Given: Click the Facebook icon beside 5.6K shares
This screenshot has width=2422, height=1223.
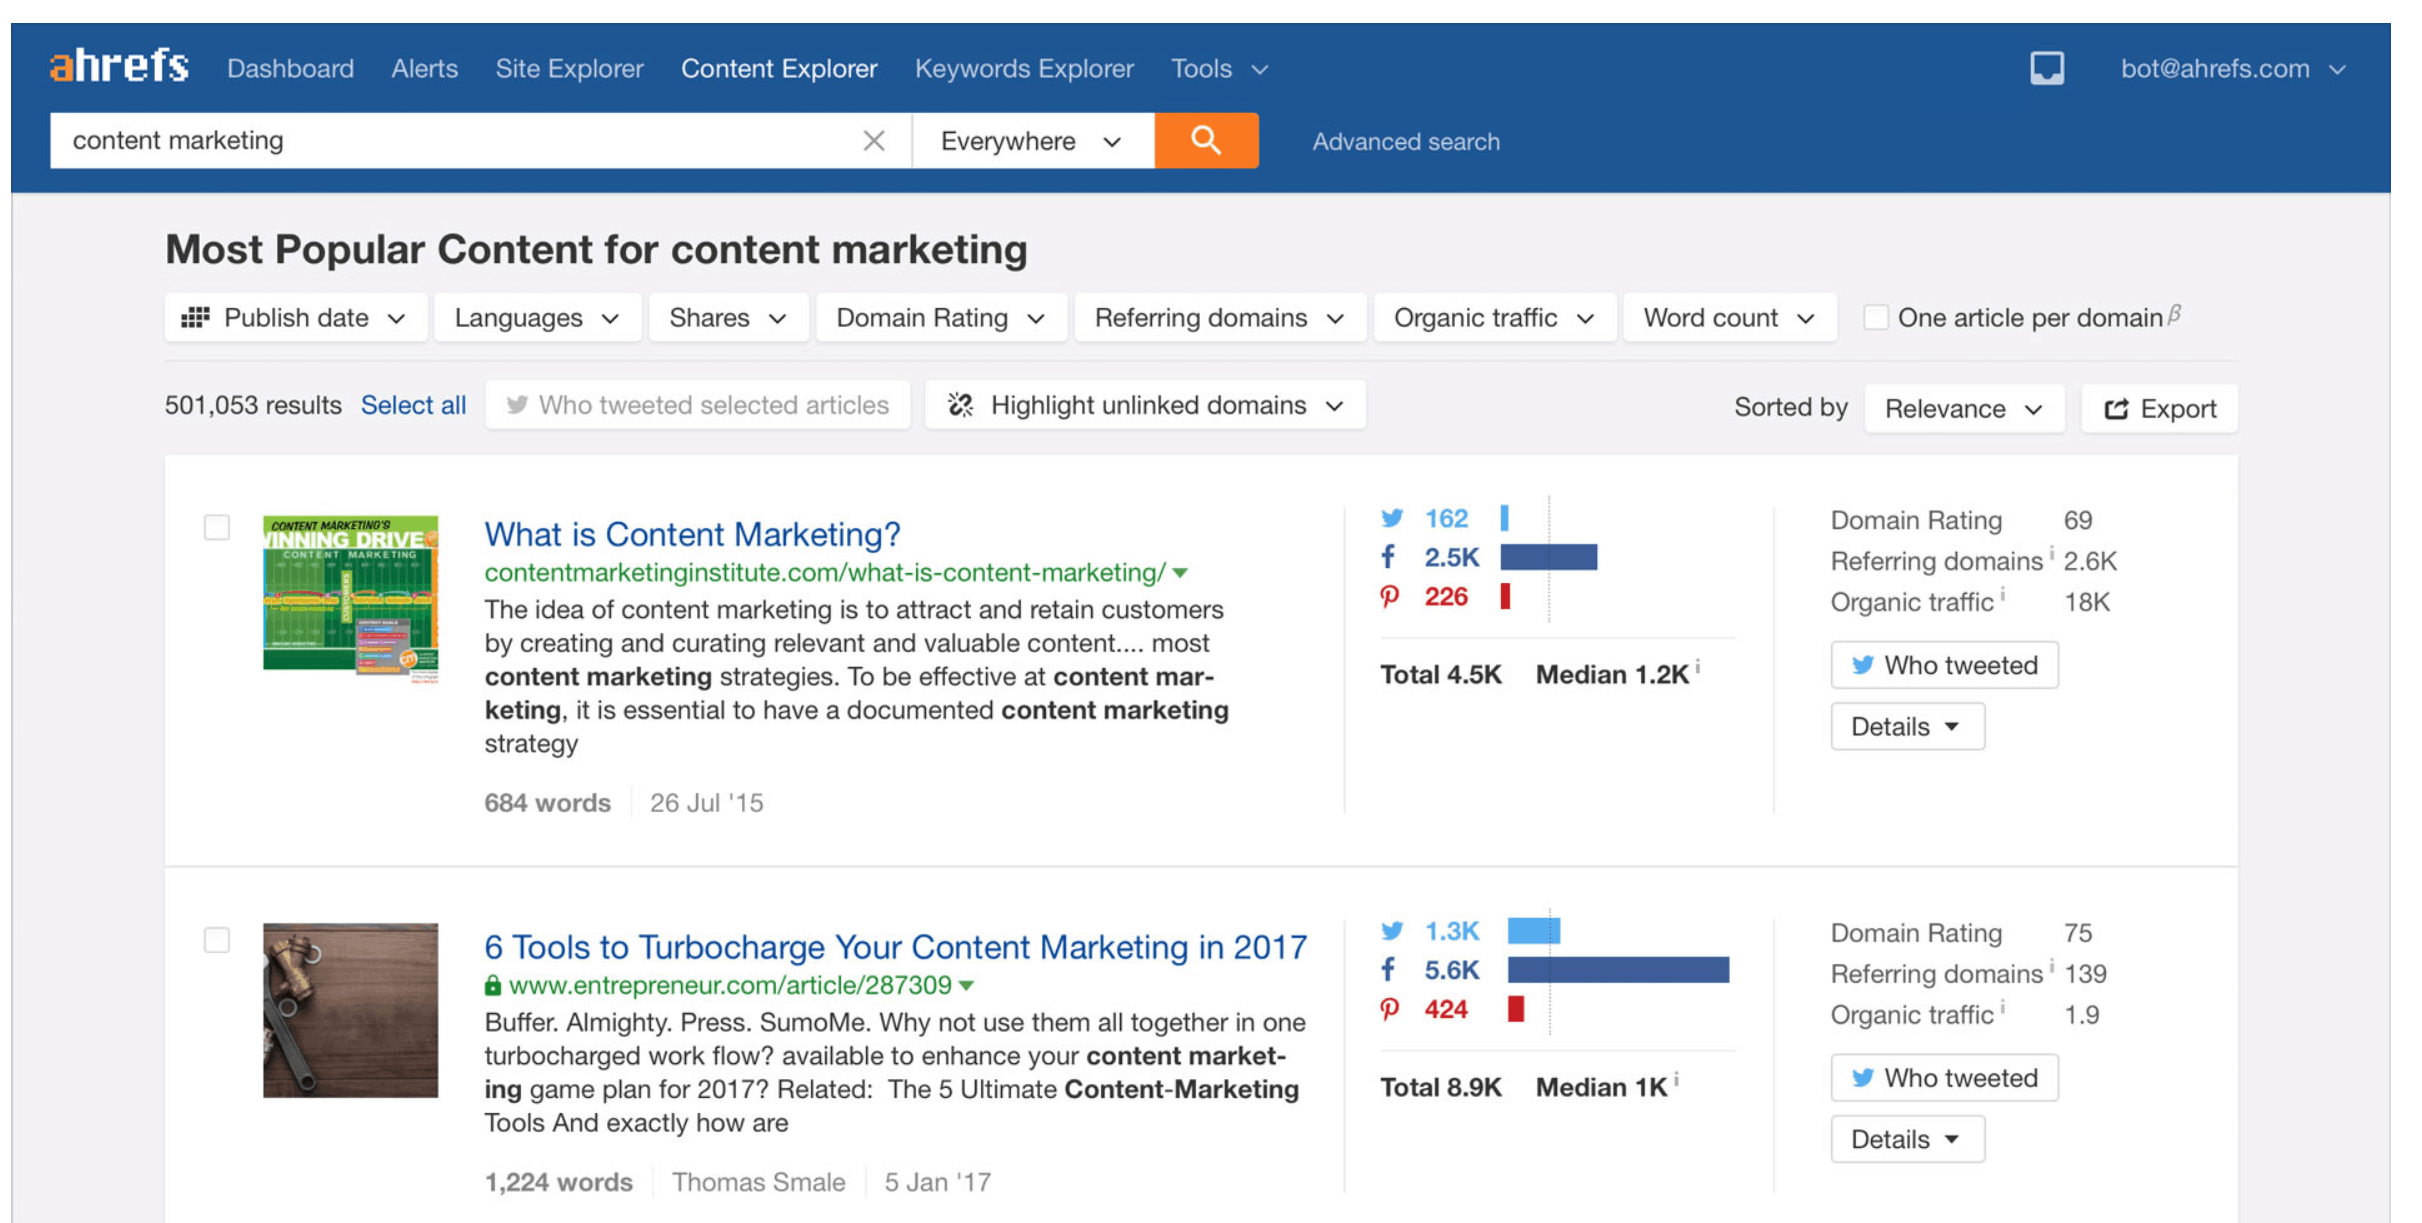Looking at the screenshot, I should point(1389,970).
